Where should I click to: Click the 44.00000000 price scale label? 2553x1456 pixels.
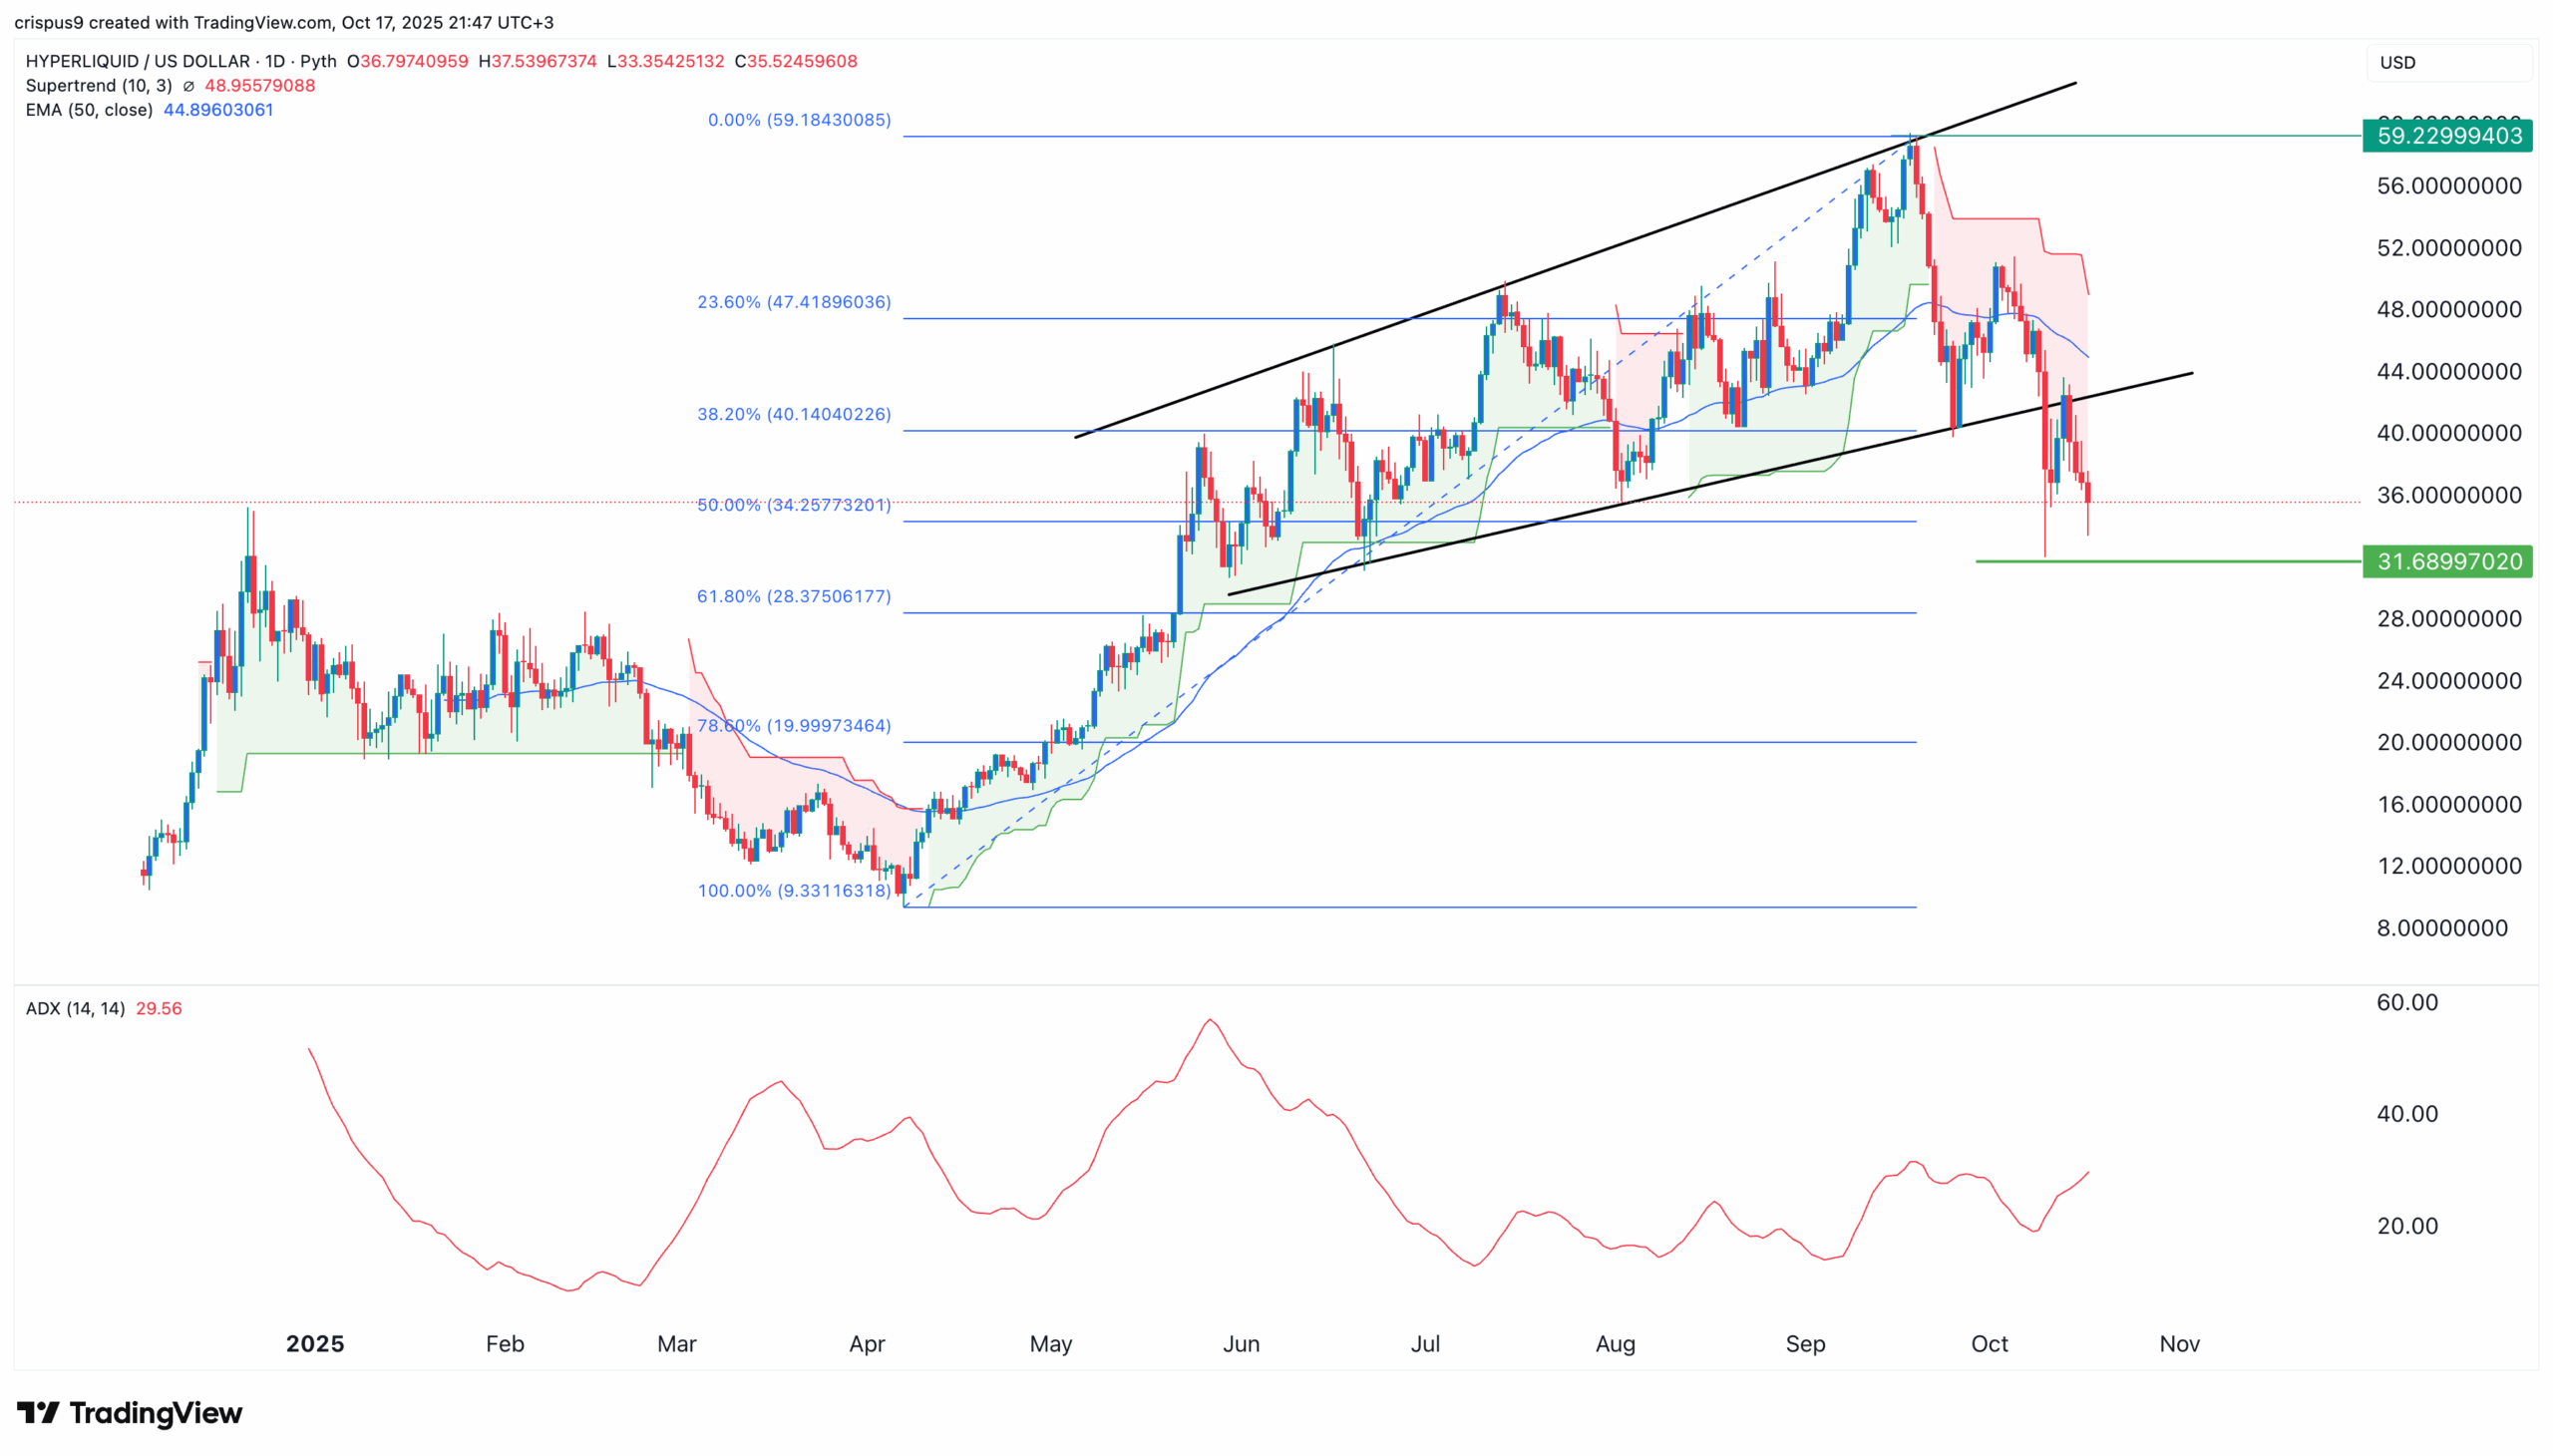[x=2448, y=372]
